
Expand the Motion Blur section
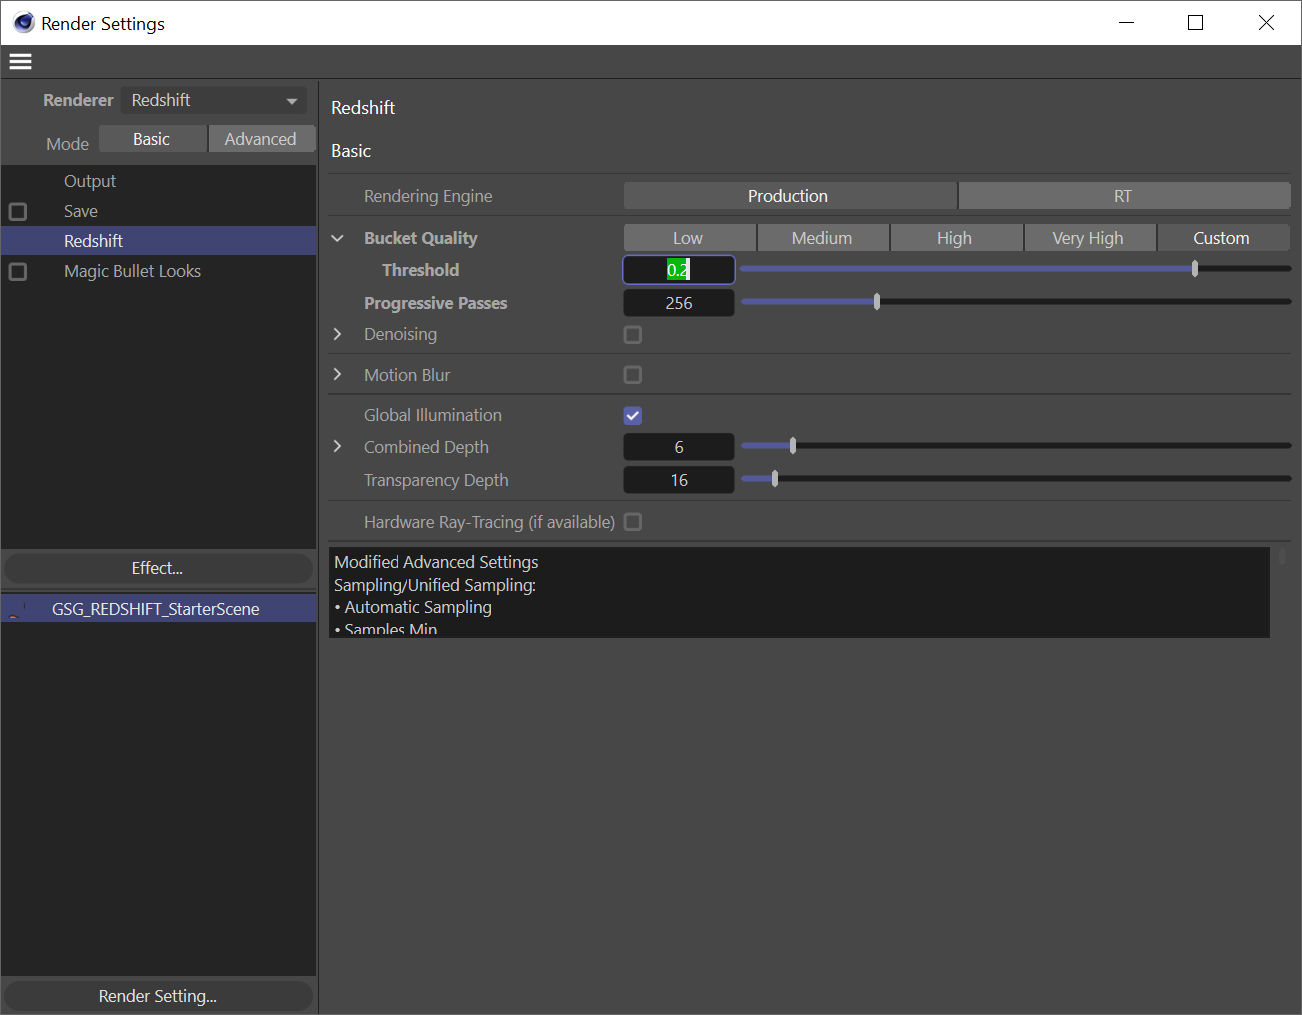(338, 374)
